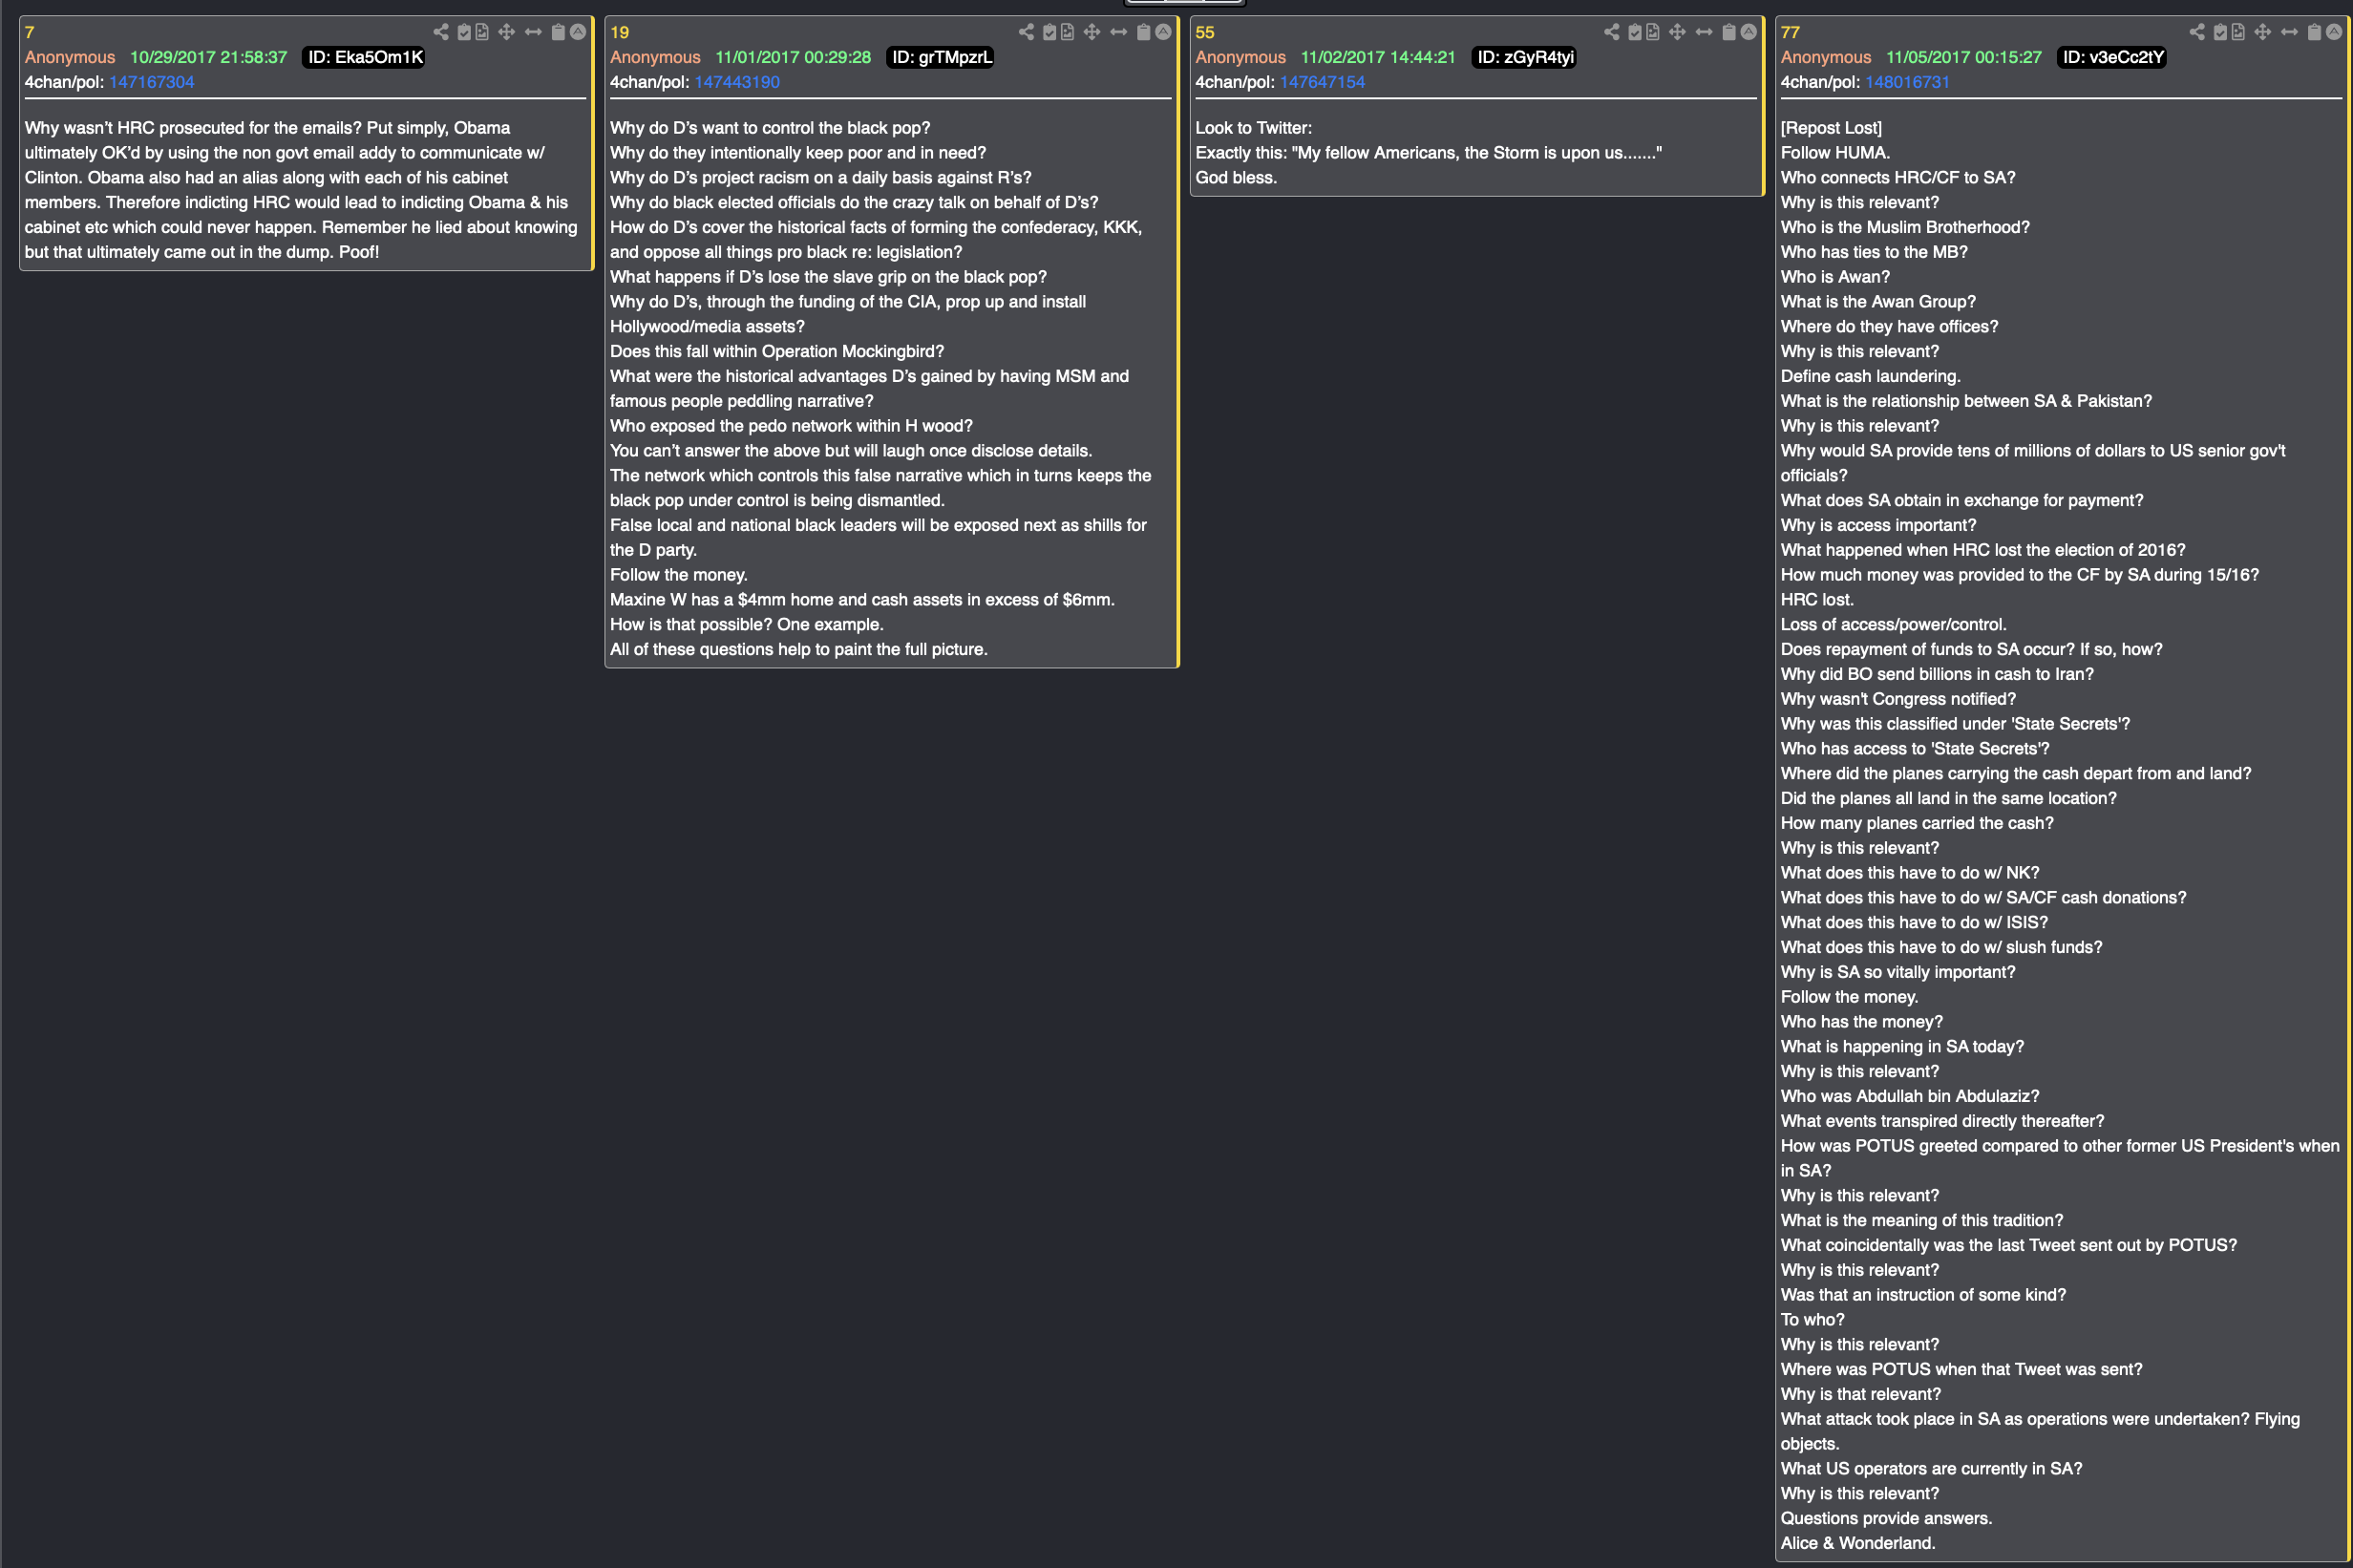2353x1568 pixels.
Task: Open 4chan/pol link 148016731
Action: 1907,82
